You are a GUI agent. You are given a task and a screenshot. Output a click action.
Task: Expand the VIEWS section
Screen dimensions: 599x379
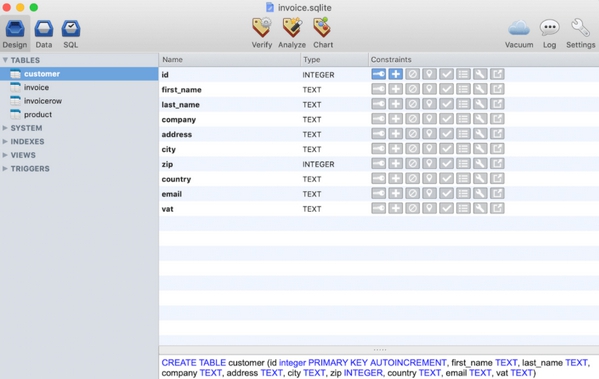5,155
